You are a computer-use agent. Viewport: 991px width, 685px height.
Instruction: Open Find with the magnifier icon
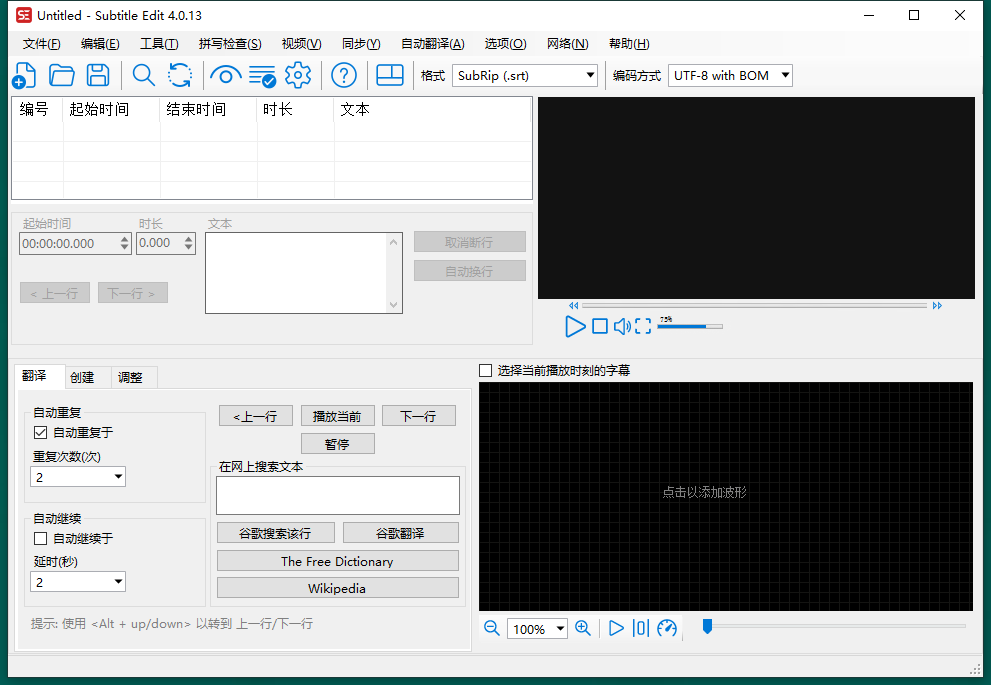coord(143,75)
